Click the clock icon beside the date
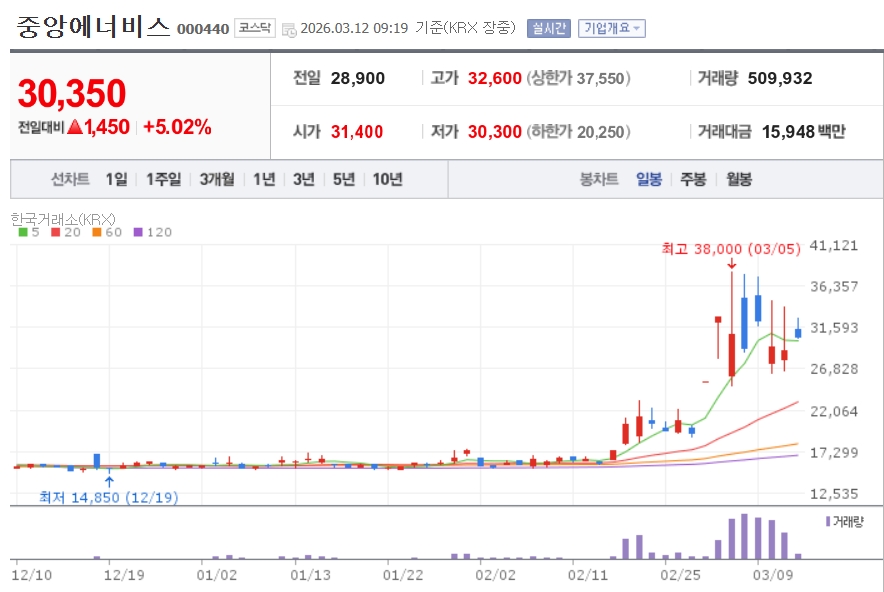This screenshot has width=884, height=592. point(289,30)
